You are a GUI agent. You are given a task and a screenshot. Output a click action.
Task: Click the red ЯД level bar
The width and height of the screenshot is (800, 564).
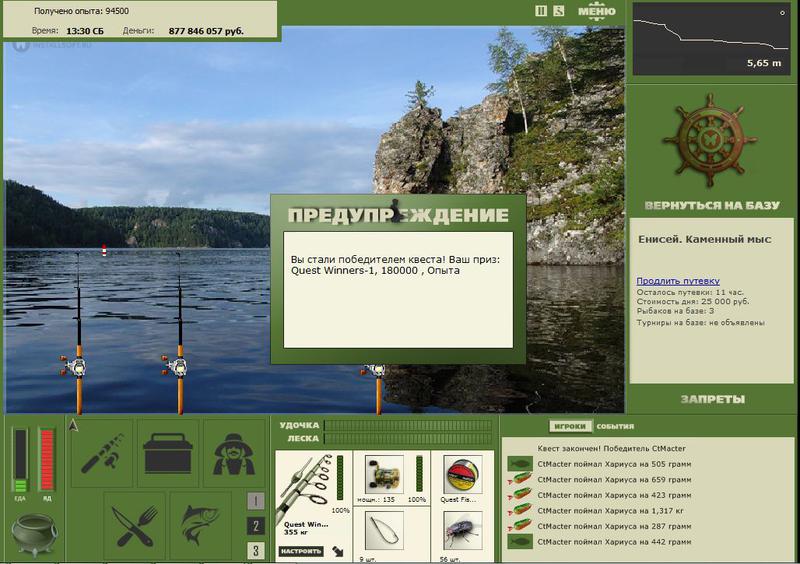(46, 460)
